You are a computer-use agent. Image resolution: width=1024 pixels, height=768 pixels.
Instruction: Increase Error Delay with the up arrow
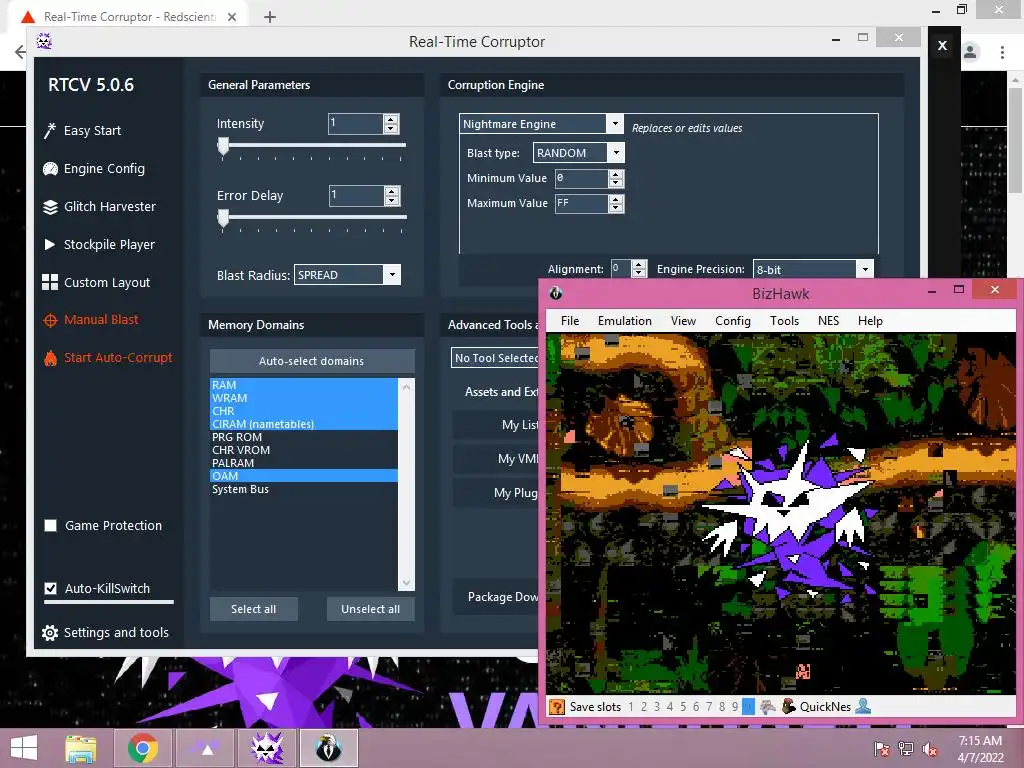pyautogui.click(x=391, y=191)
